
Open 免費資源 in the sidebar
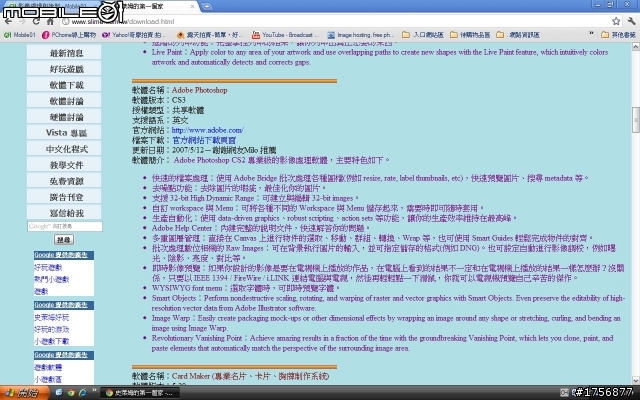point(64,181)
